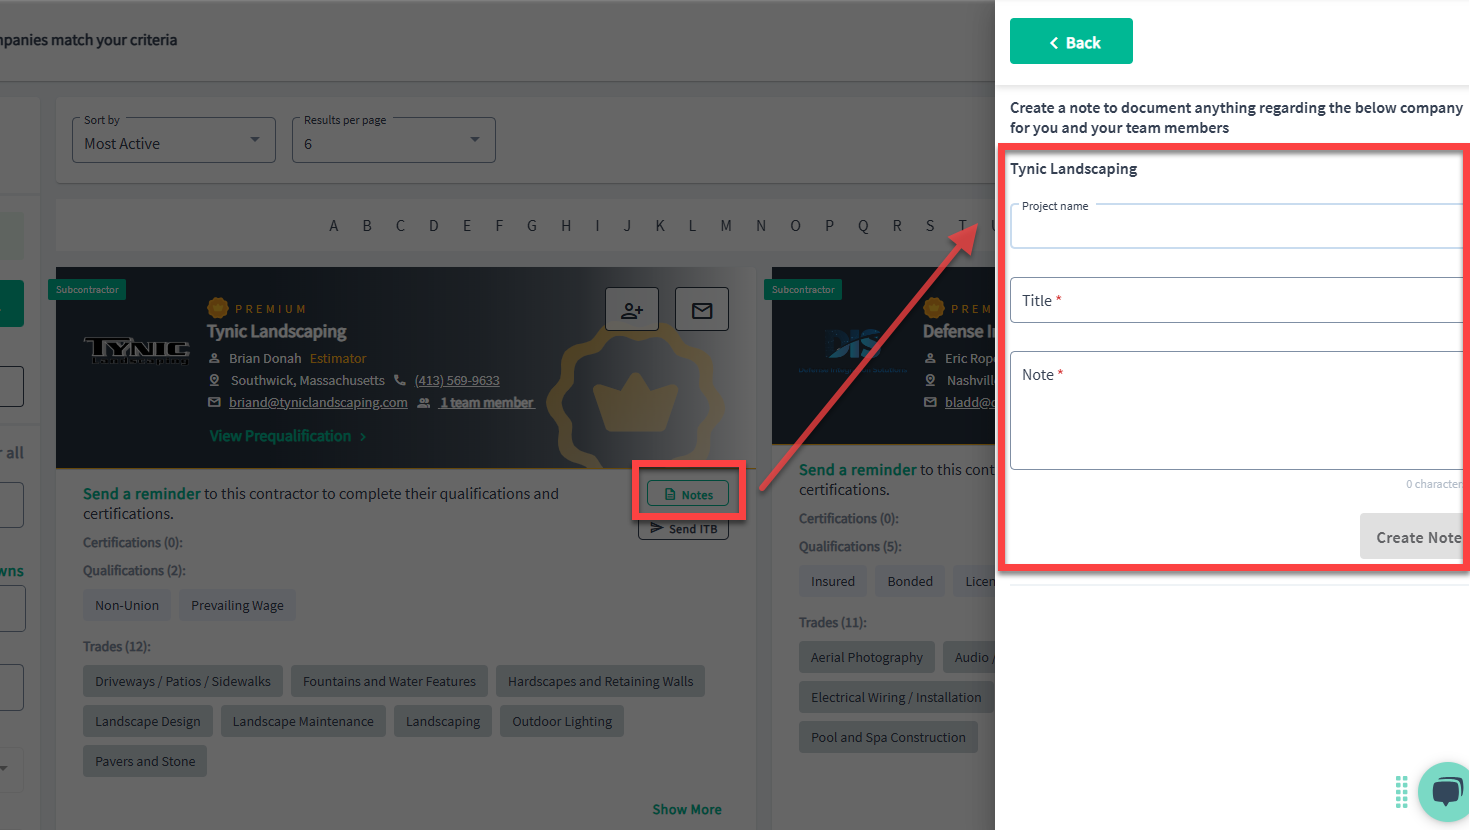Click the envelope icon on Tynic Landscaping card
The height and width of the screenshot is (830, 1470).
point(702,309)
